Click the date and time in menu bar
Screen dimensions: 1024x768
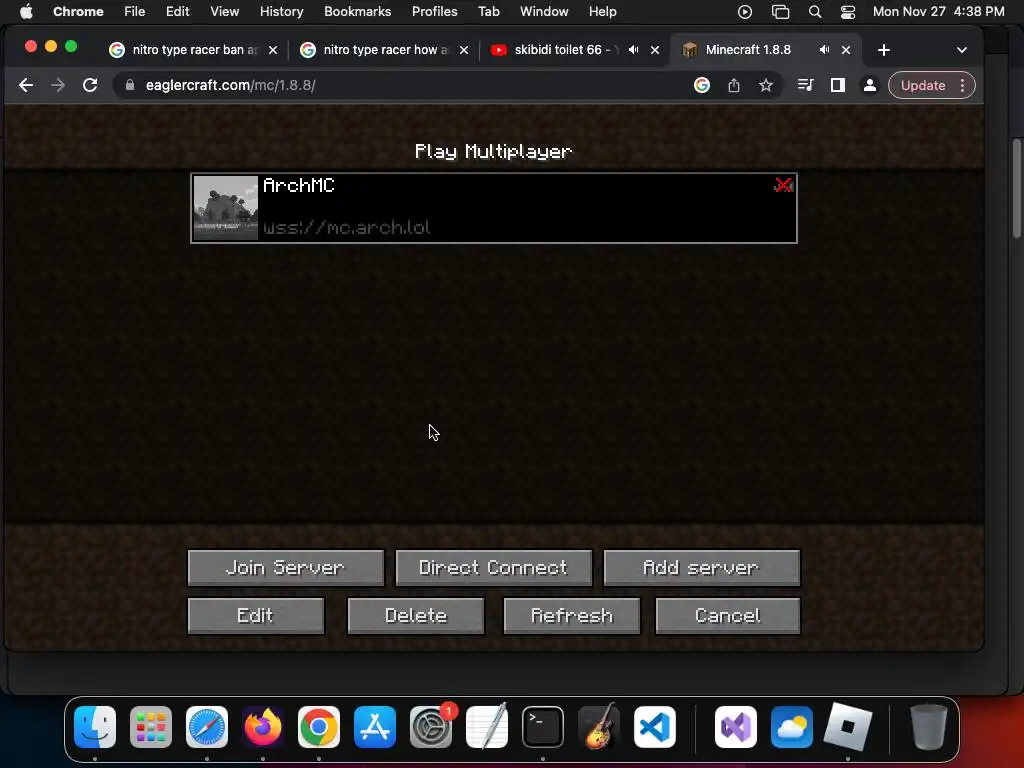(938, 11)
